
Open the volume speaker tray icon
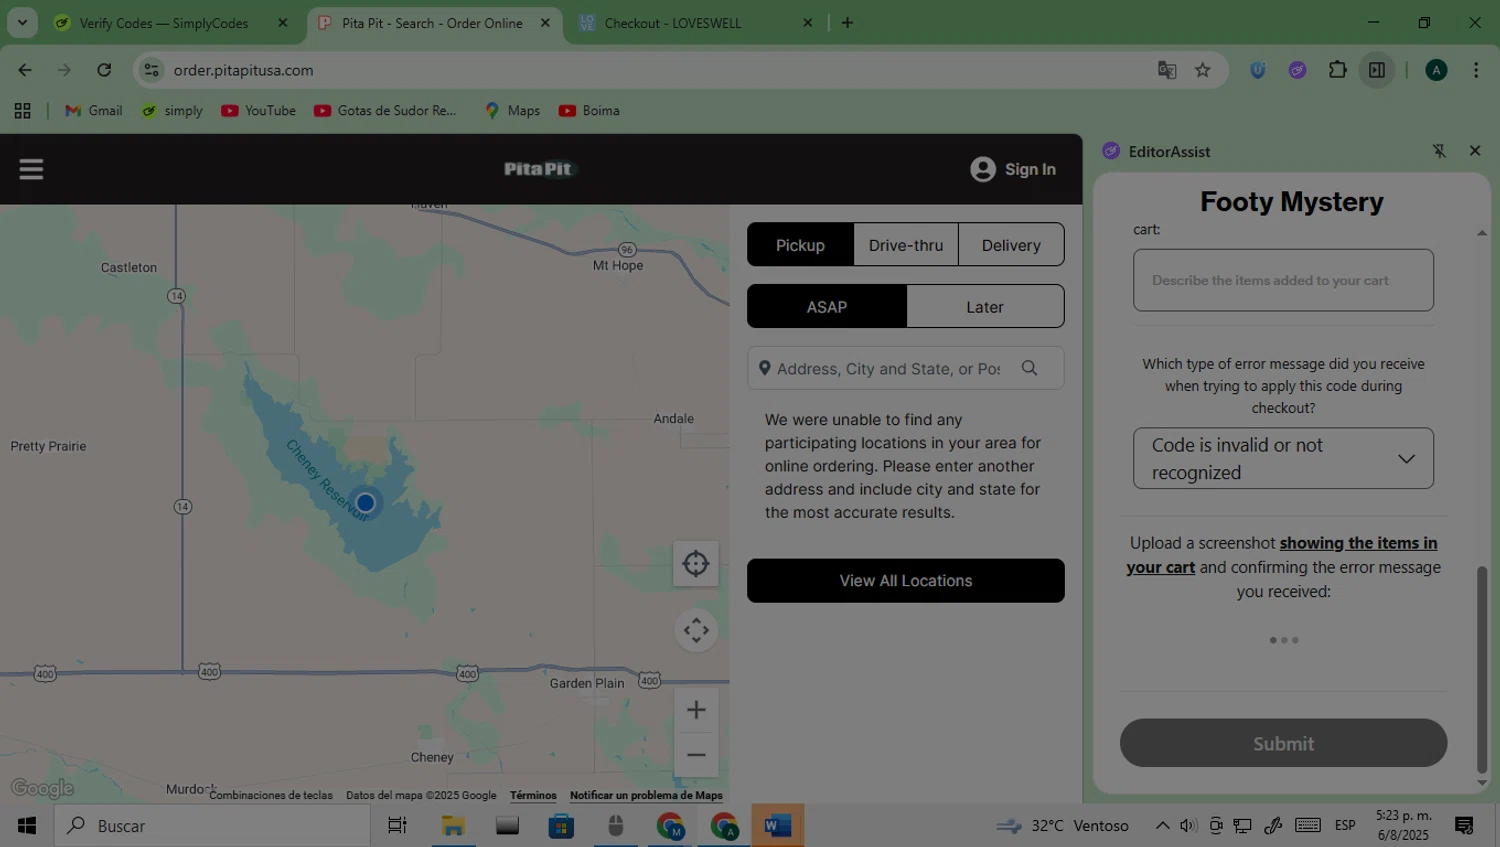pyautogui.click(x=1188, y=826)
